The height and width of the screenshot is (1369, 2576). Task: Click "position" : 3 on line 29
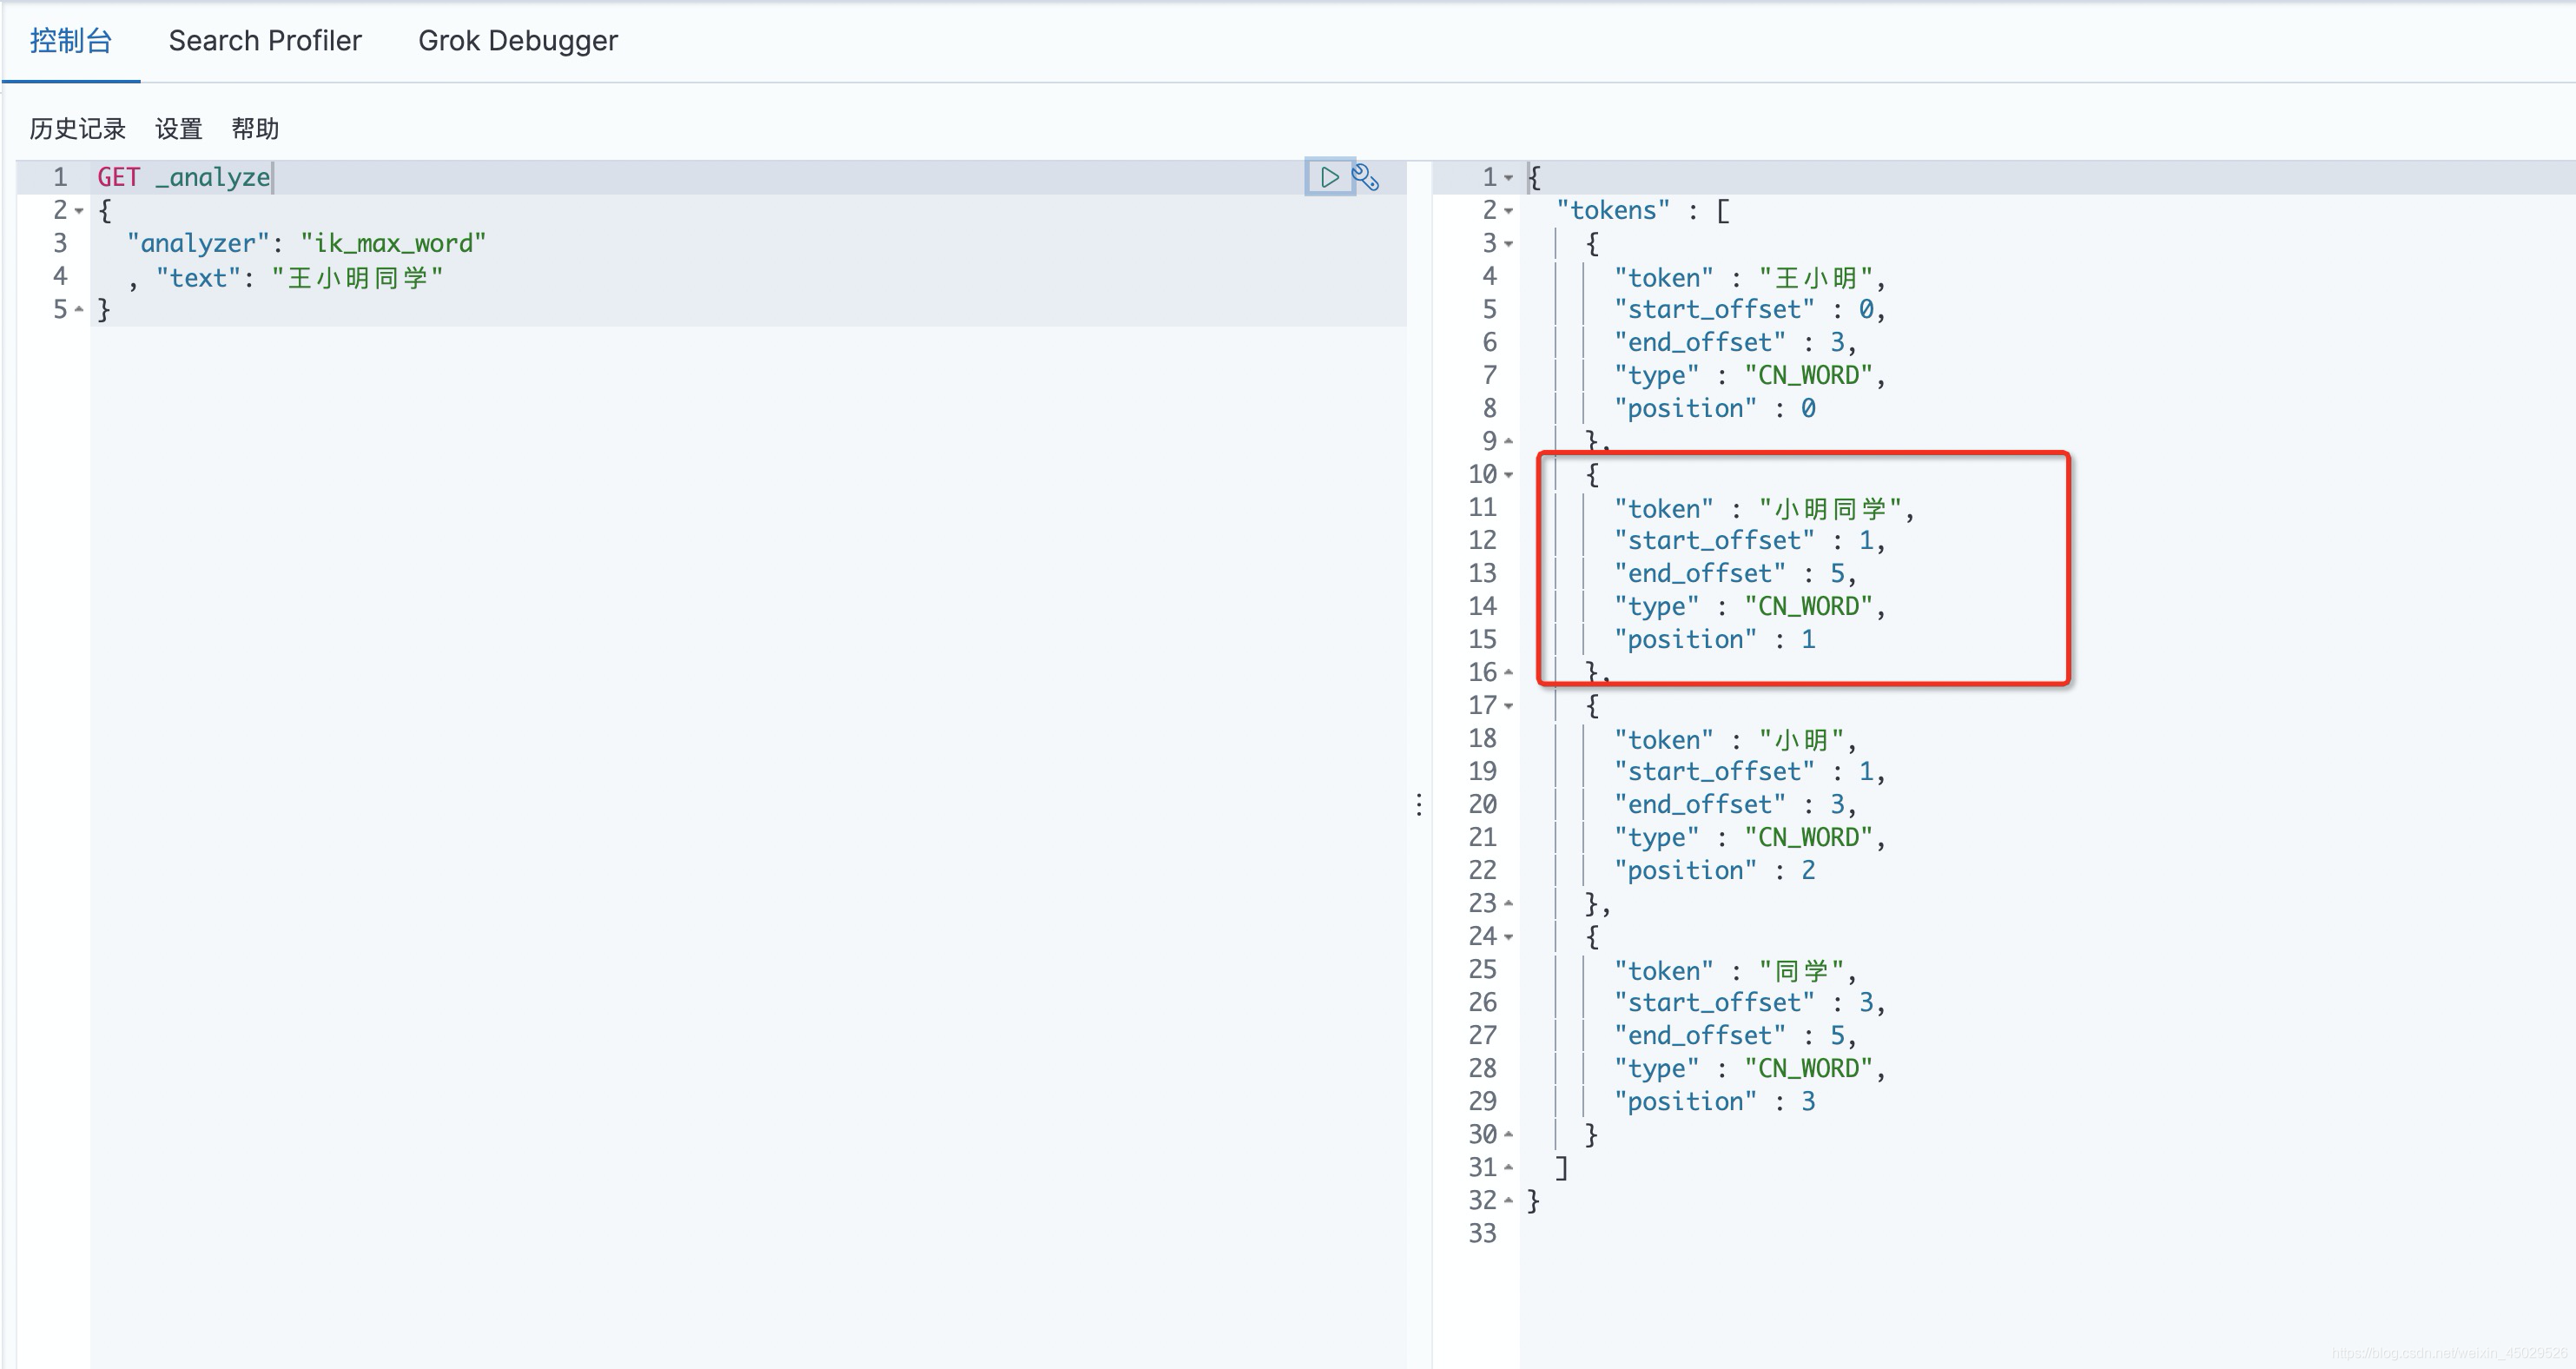tap(1714, 1102)
